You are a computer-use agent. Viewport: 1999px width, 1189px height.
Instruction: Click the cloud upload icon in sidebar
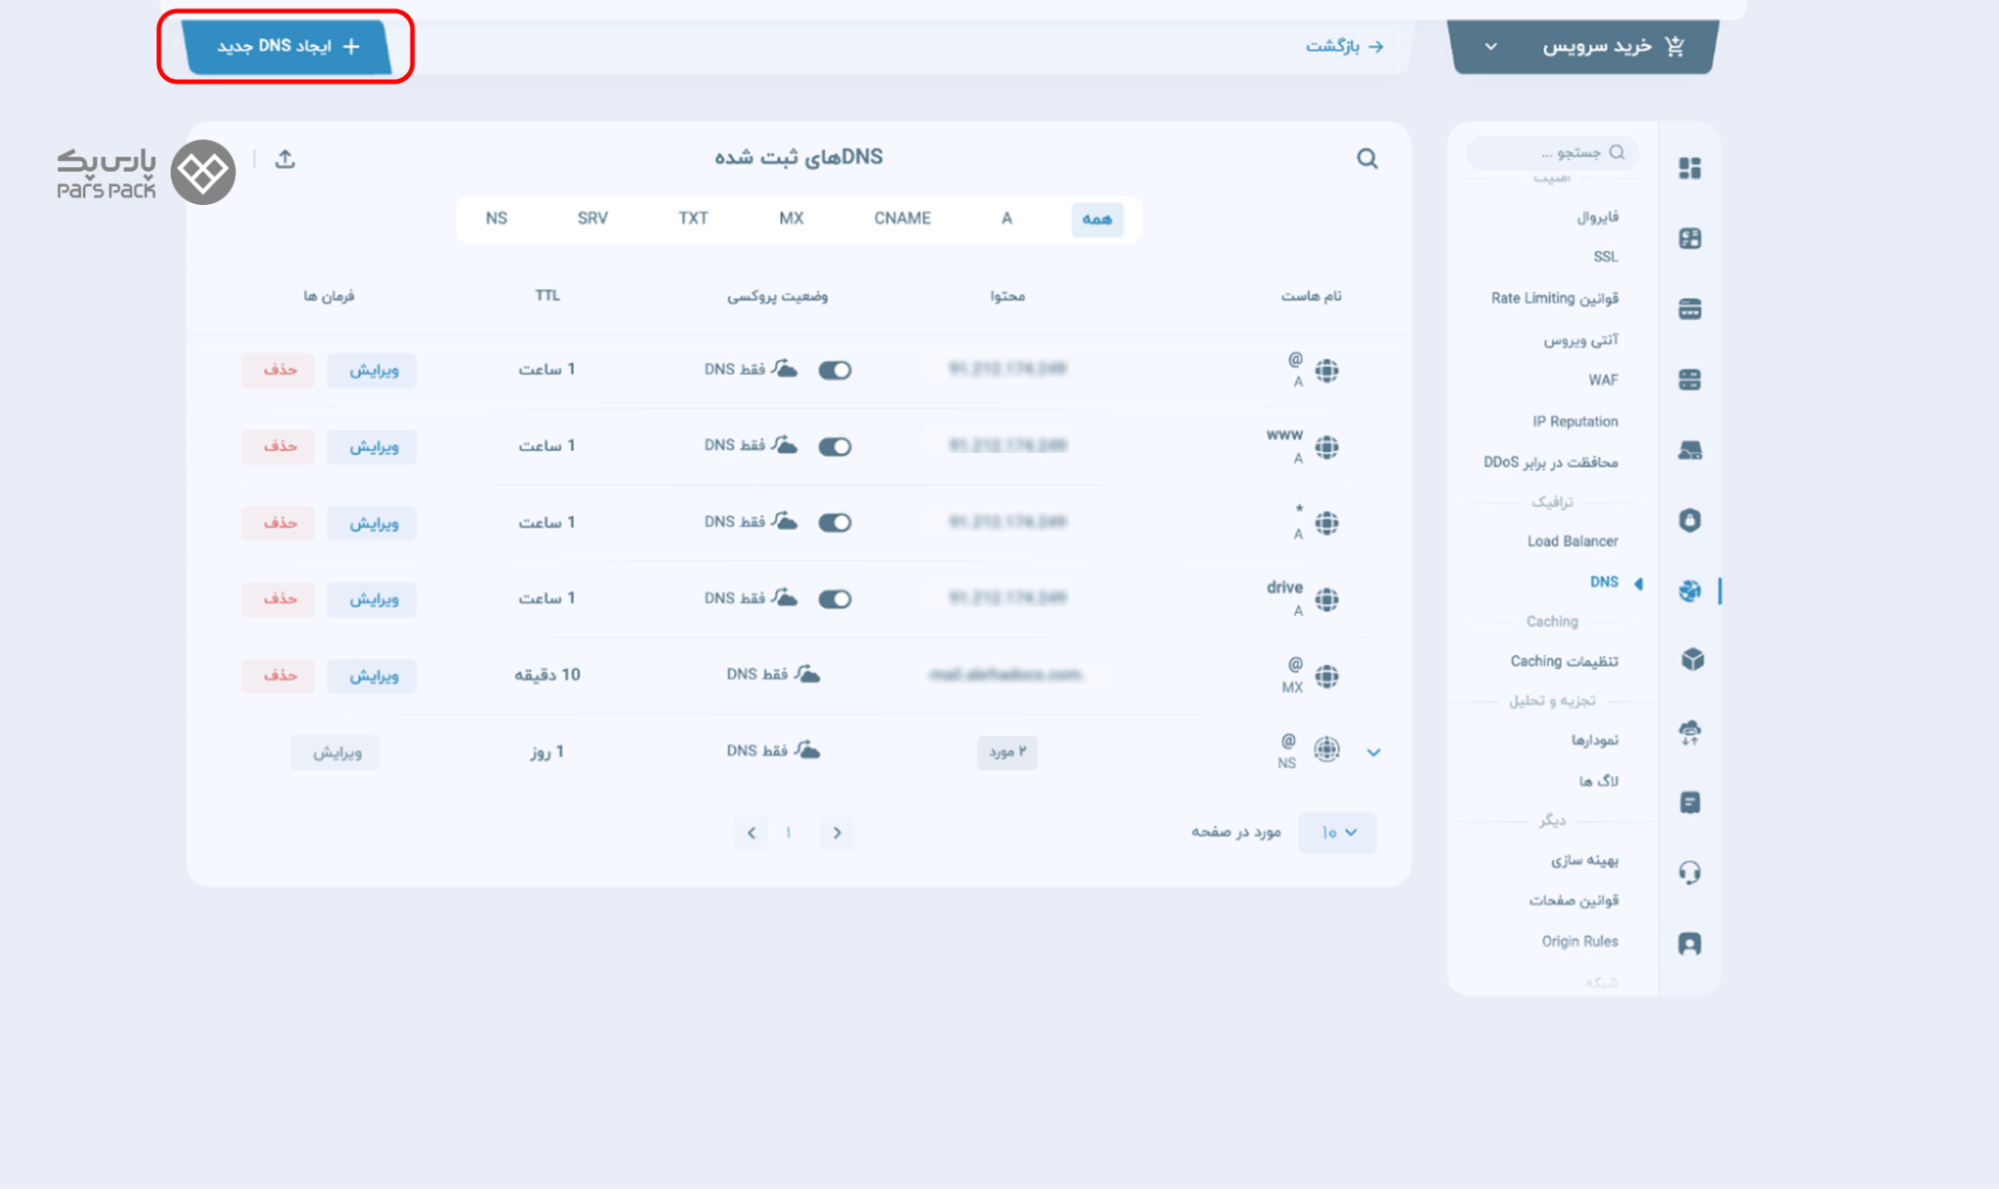tap(1689, 732)
